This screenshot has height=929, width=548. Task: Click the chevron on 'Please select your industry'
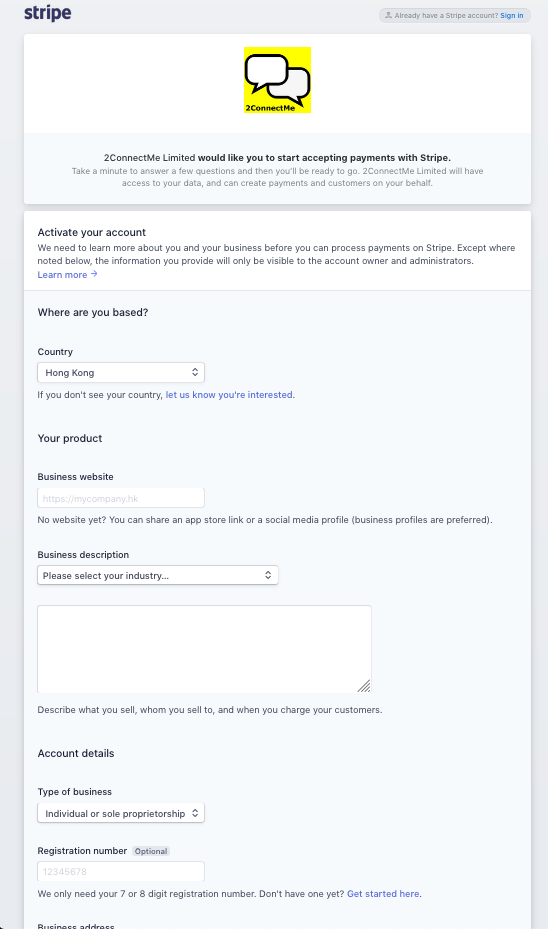(268, 575)
